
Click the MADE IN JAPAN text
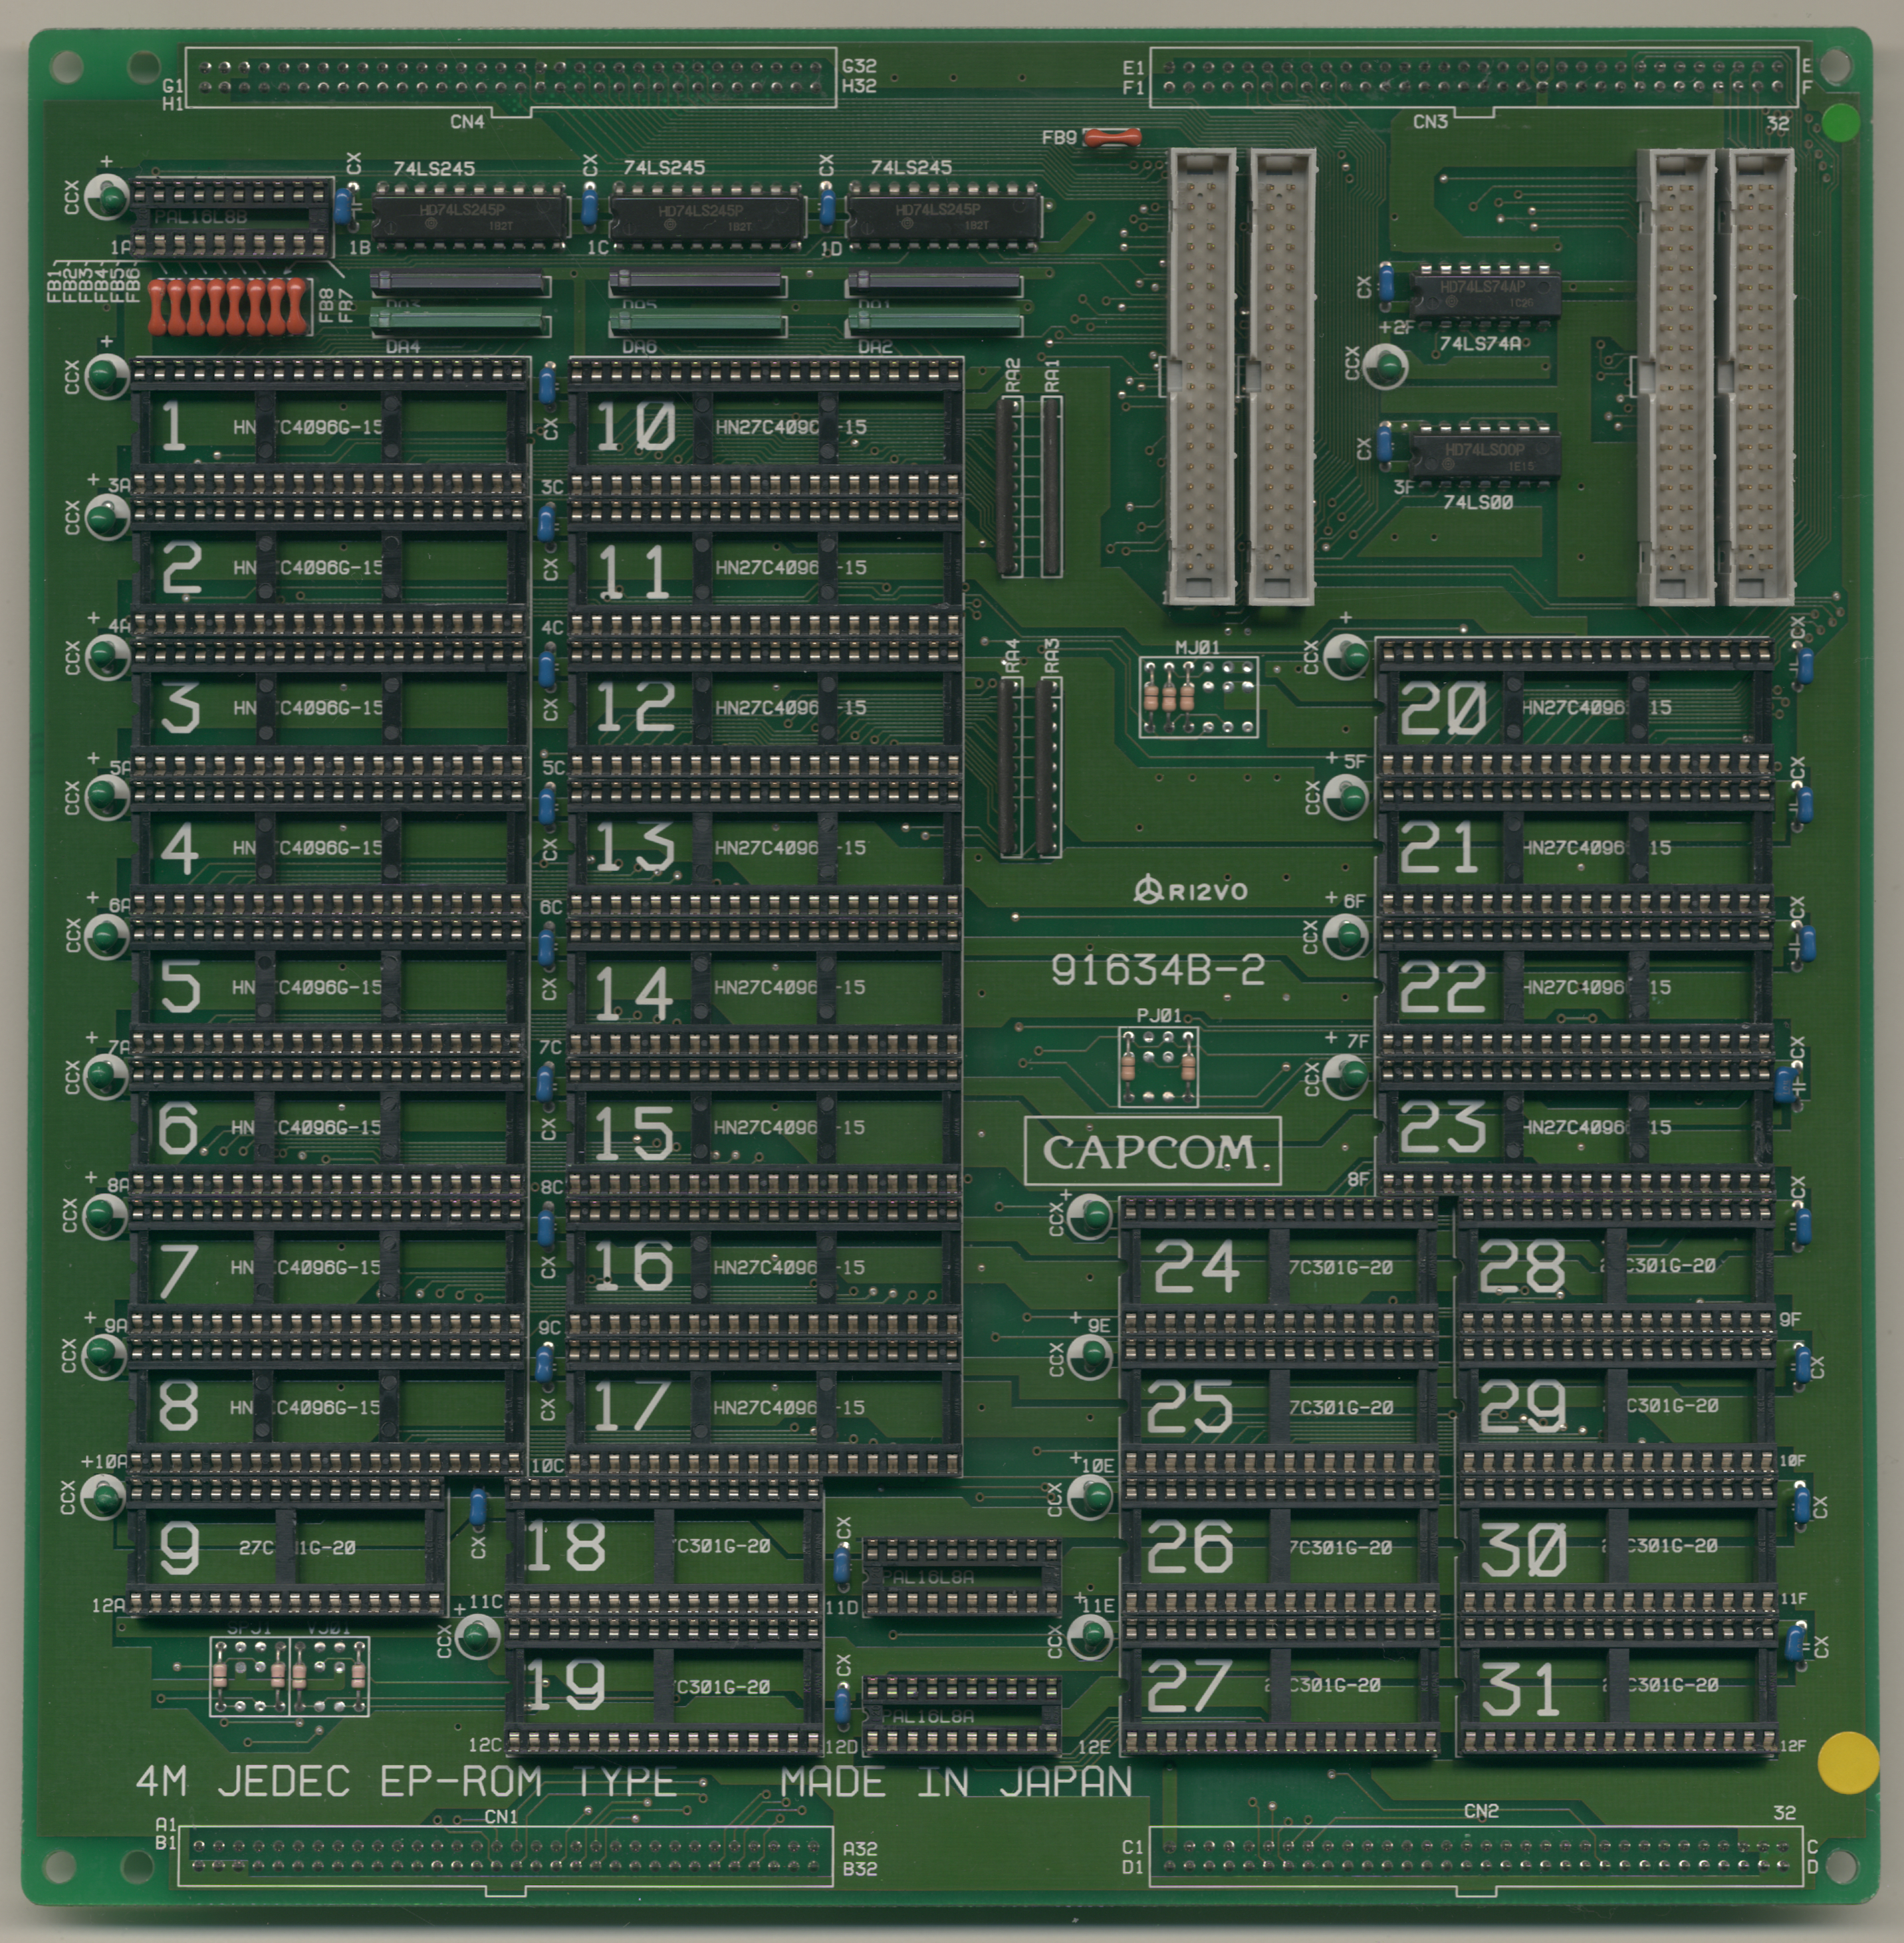click(956, 1782)
